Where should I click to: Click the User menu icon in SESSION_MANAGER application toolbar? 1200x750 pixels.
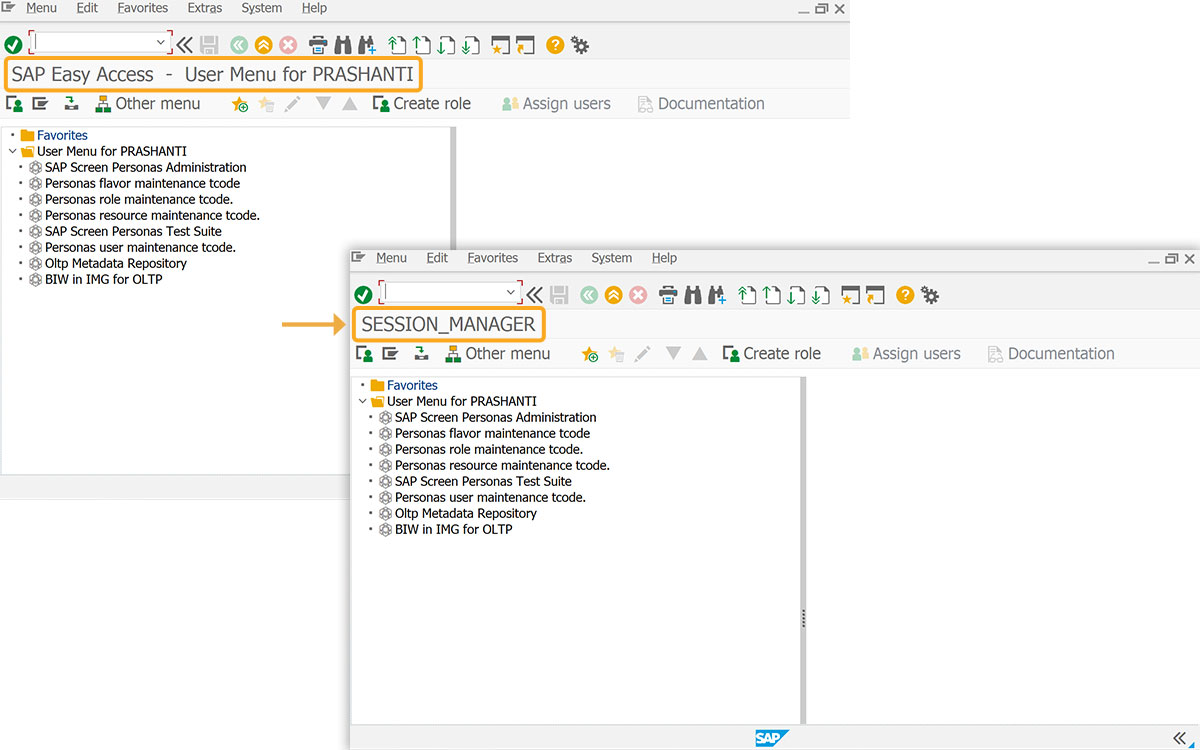click(365, 354)
